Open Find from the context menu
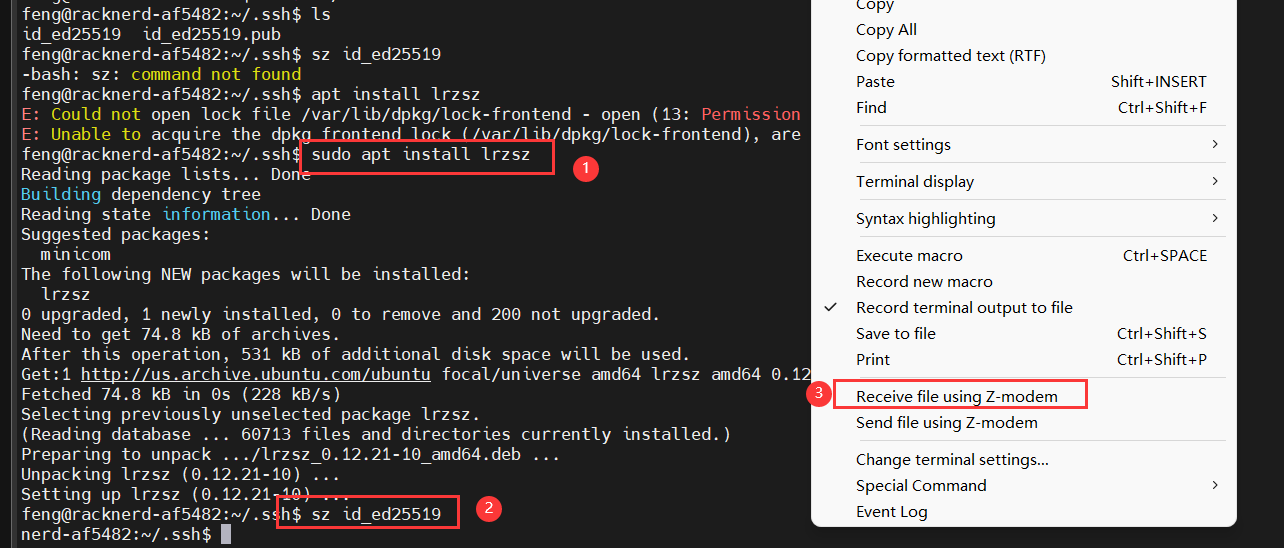The height and width of the screenshot is (548, 1284). point(871,108)
